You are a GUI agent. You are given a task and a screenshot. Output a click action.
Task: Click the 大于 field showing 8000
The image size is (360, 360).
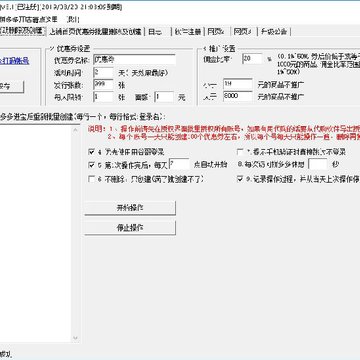(x=238, y=96)
